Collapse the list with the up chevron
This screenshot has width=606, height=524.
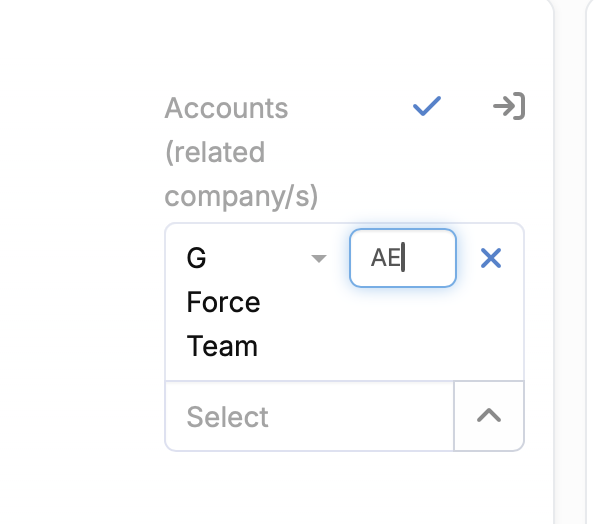[489, 416]
